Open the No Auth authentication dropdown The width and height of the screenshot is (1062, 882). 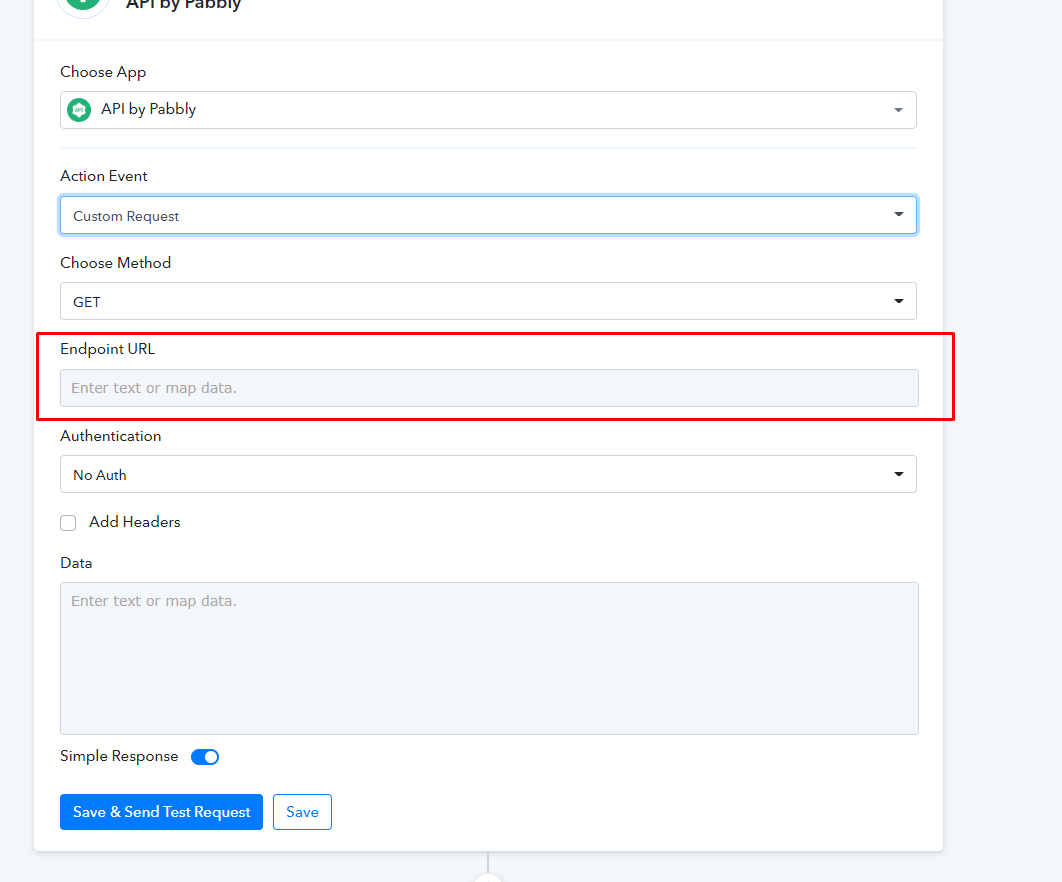click(488, 474)
